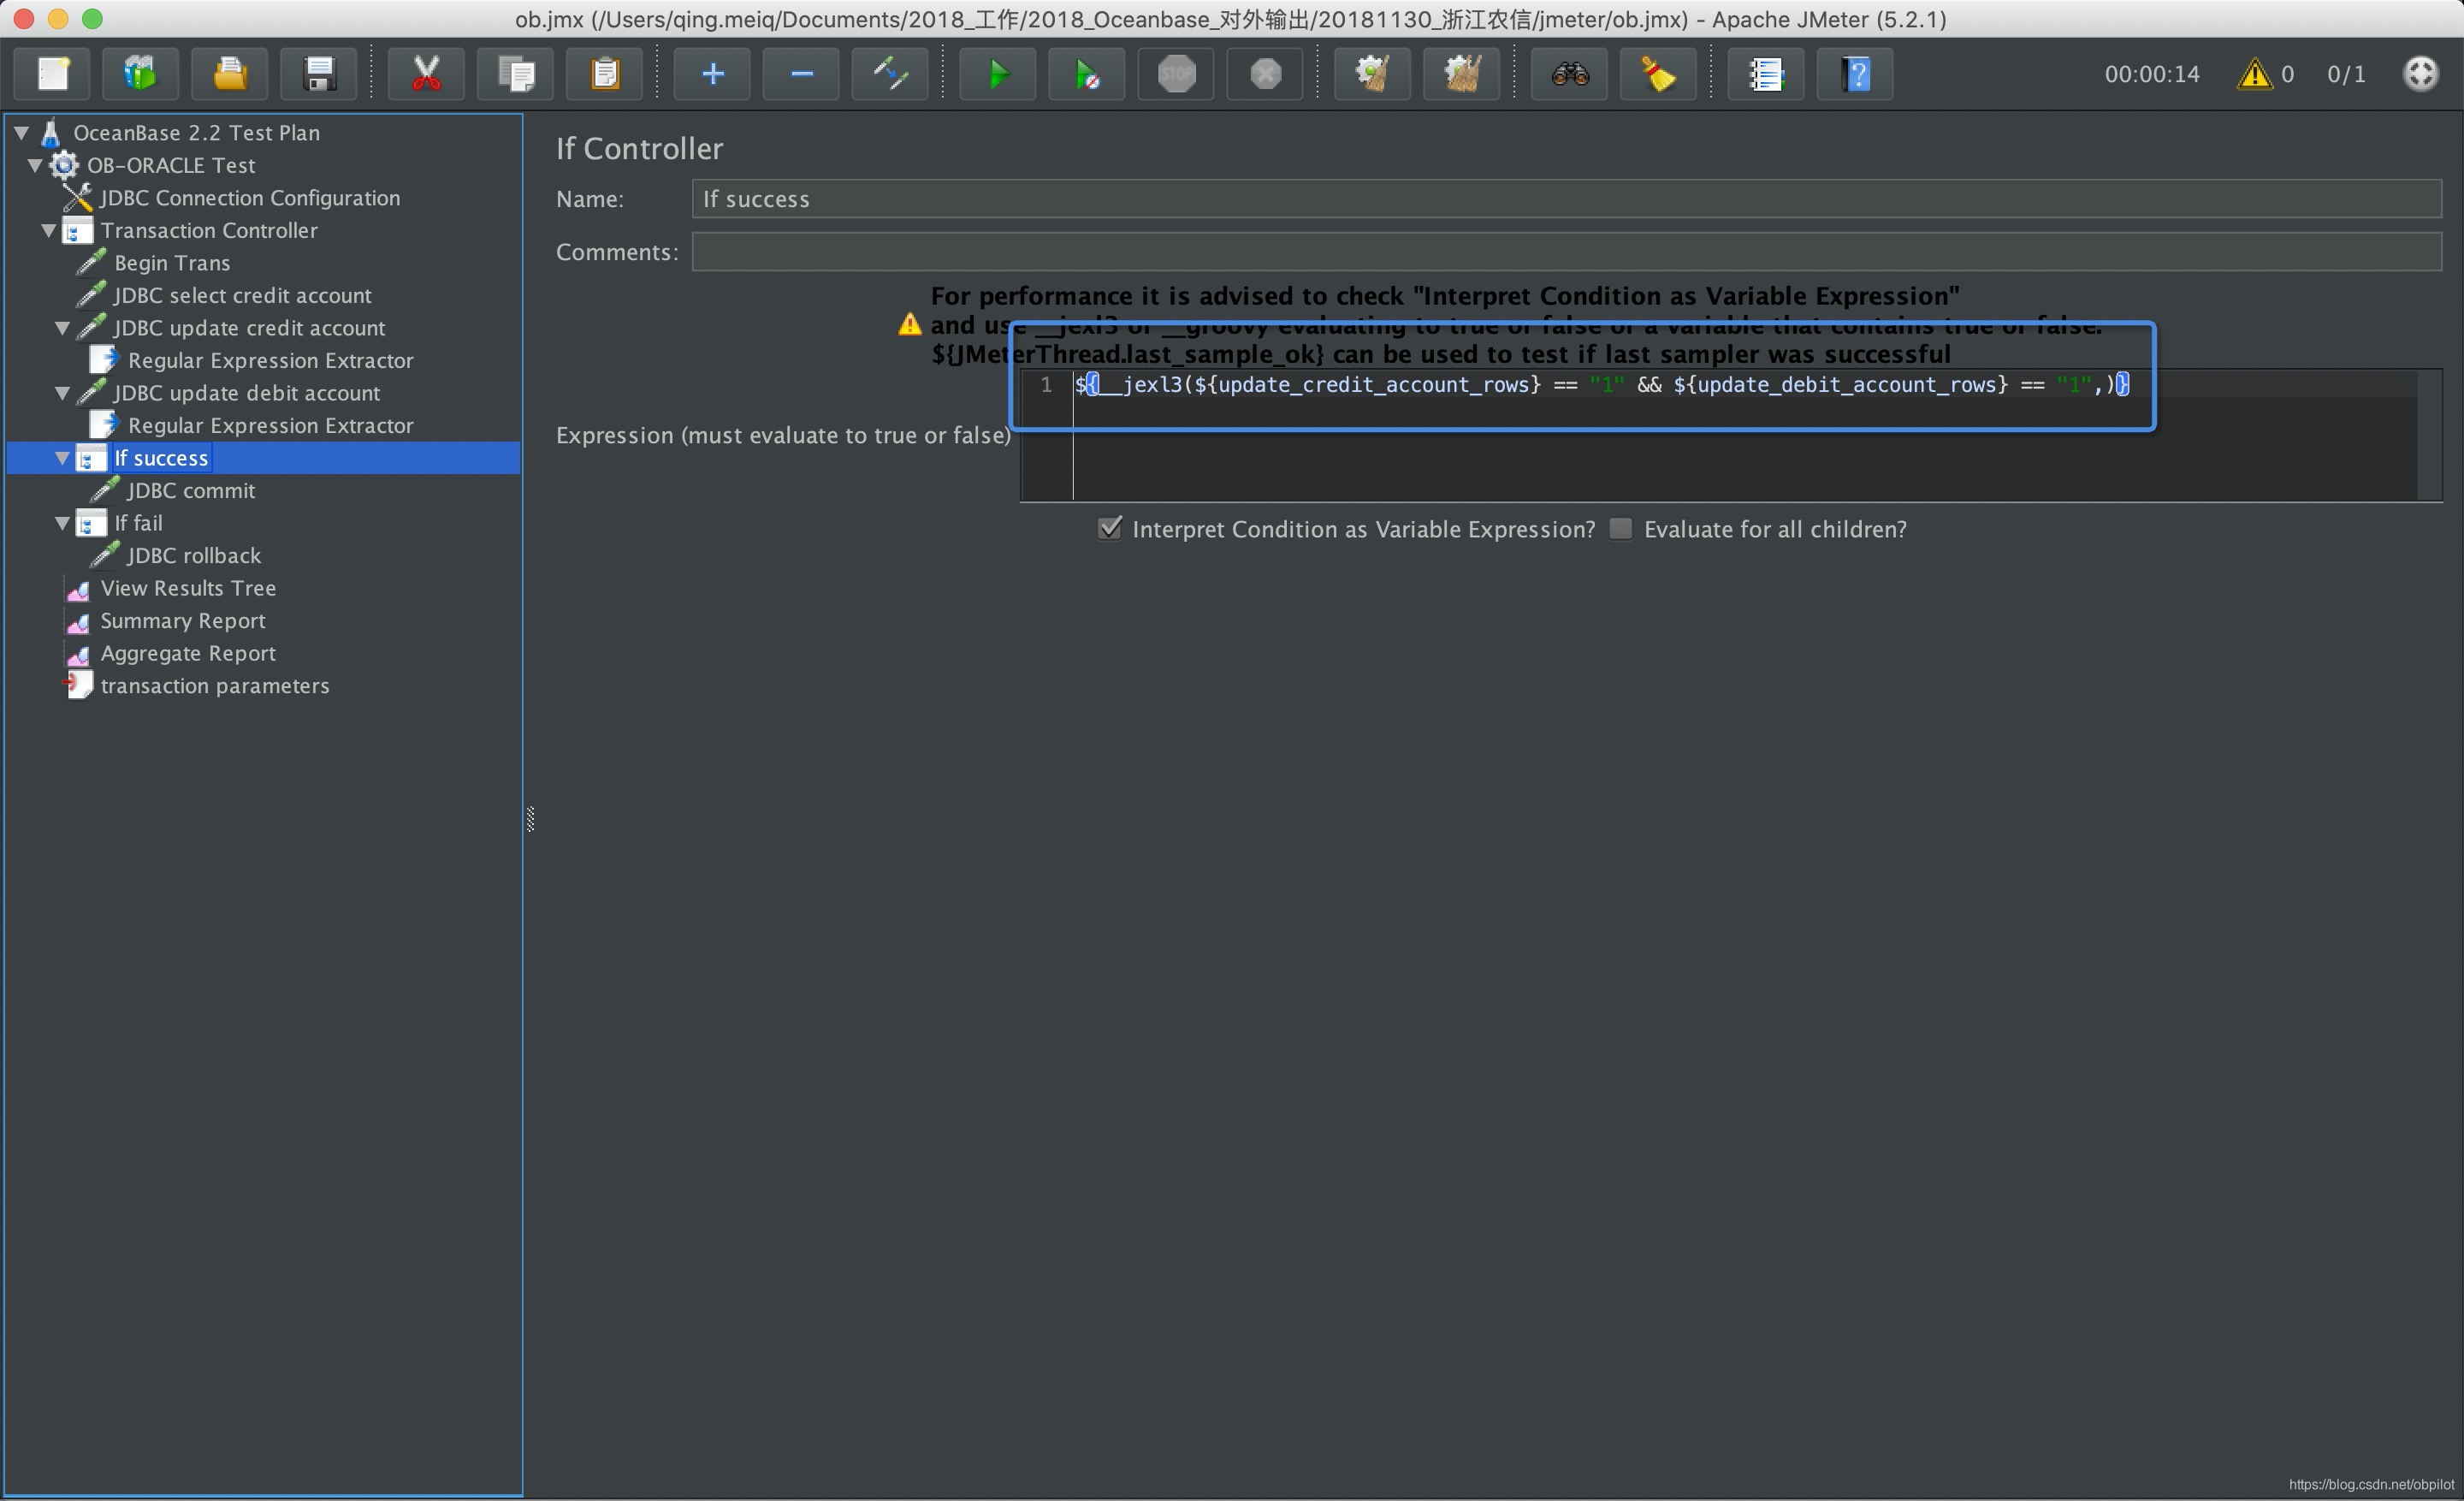
Task: Select the If fail tree item
Action: click(x=138, y=523)
